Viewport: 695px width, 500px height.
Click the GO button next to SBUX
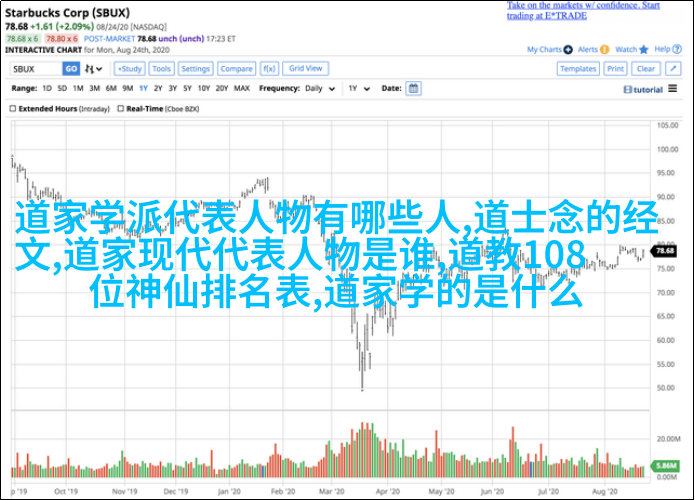click(x=71, y=69)
